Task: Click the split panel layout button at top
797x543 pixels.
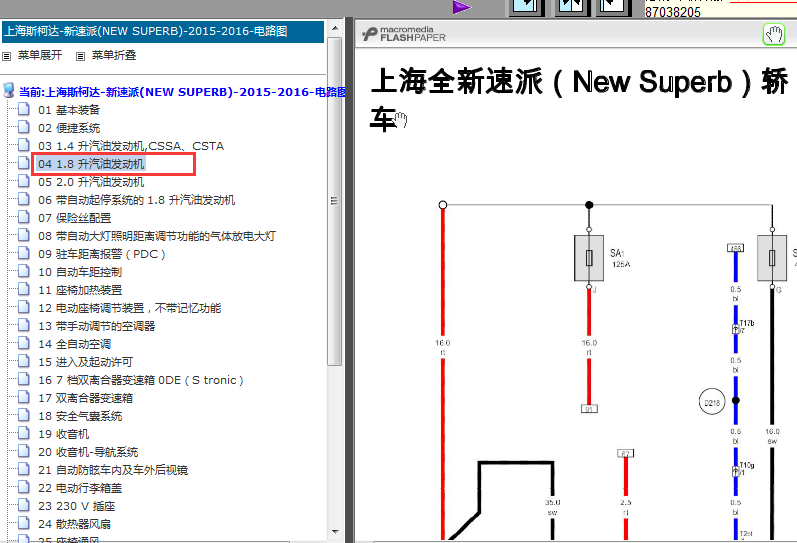Action: (x=571, y=7)
